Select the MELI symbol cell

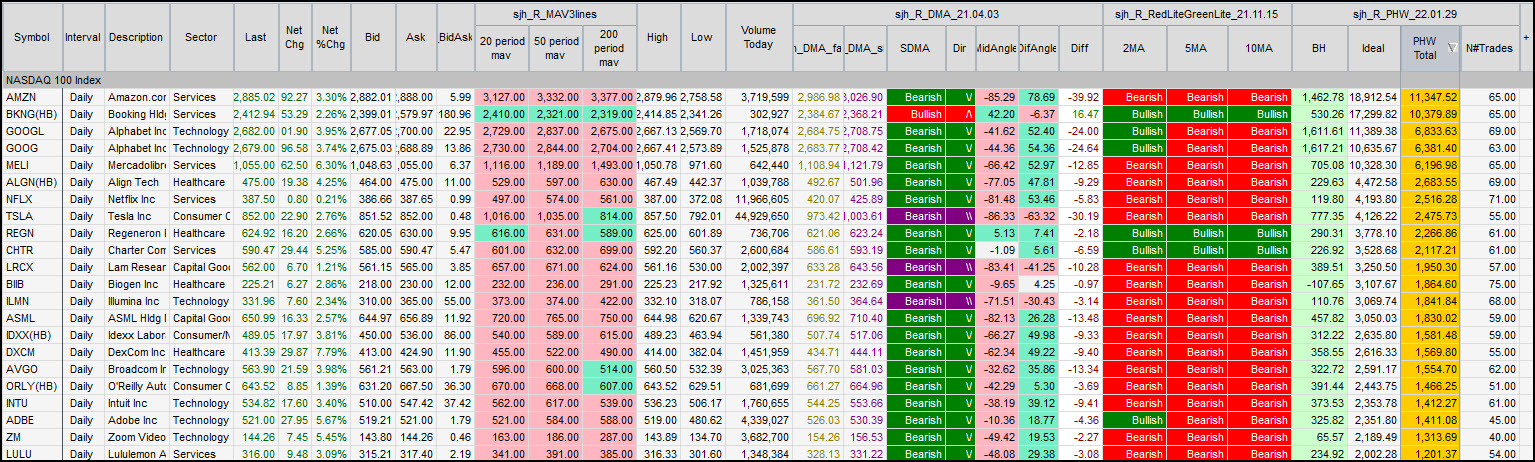(x=33, y=165)
